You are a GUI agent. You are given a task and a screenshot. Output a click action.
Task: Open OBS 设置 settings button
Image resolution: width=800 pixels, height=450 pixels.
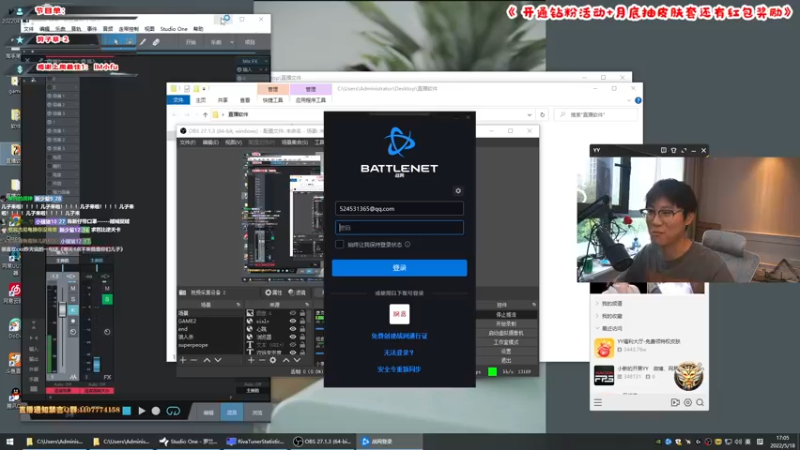[x=506, y=352]
